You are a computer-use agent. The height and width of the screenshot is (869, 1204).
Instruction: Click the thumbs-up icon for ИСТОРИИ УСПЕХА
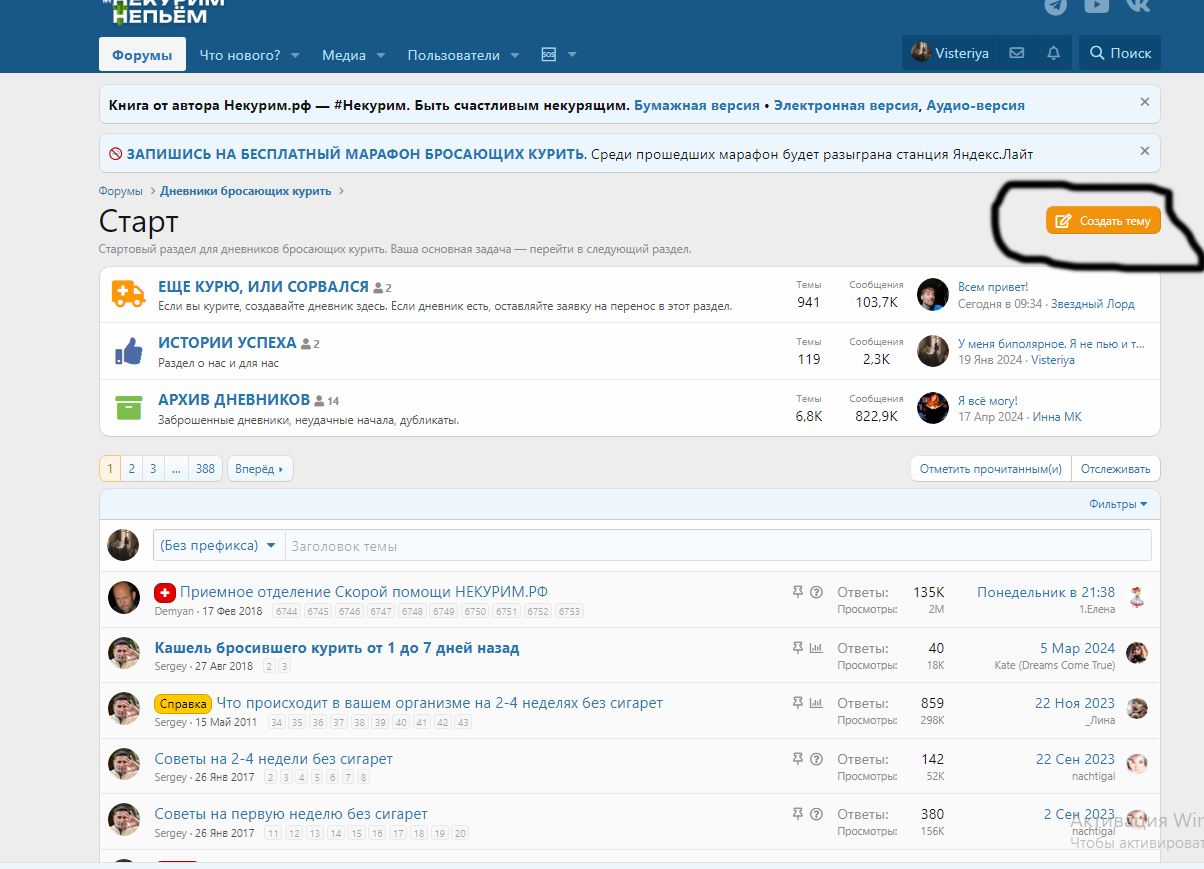[x=128, y=351]
